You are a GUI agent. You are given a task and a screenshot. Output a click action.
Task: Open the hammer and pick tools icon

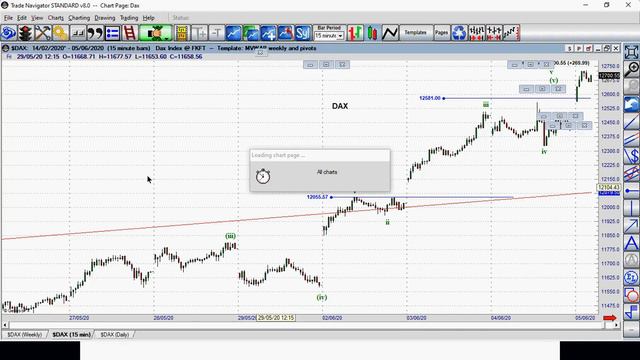[43, 33]
